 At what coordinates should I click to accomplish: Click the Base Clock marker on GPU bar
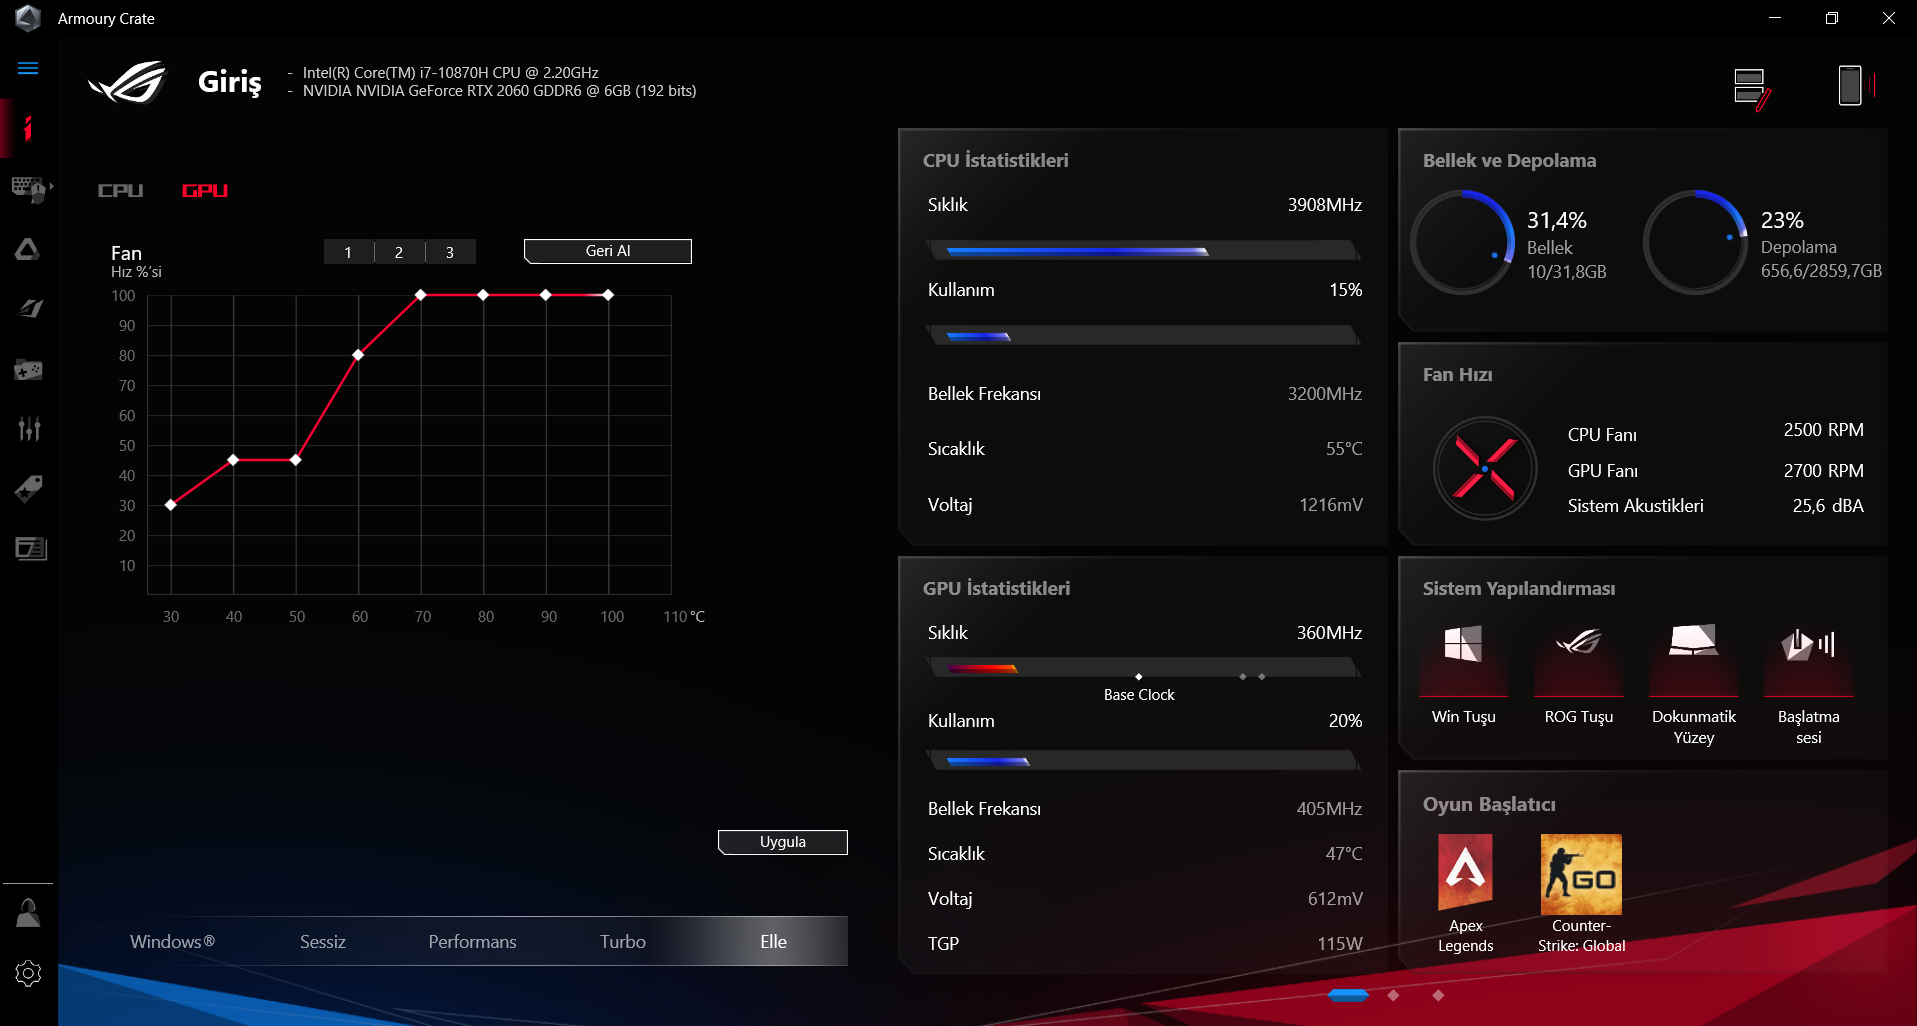point(1139,677)
